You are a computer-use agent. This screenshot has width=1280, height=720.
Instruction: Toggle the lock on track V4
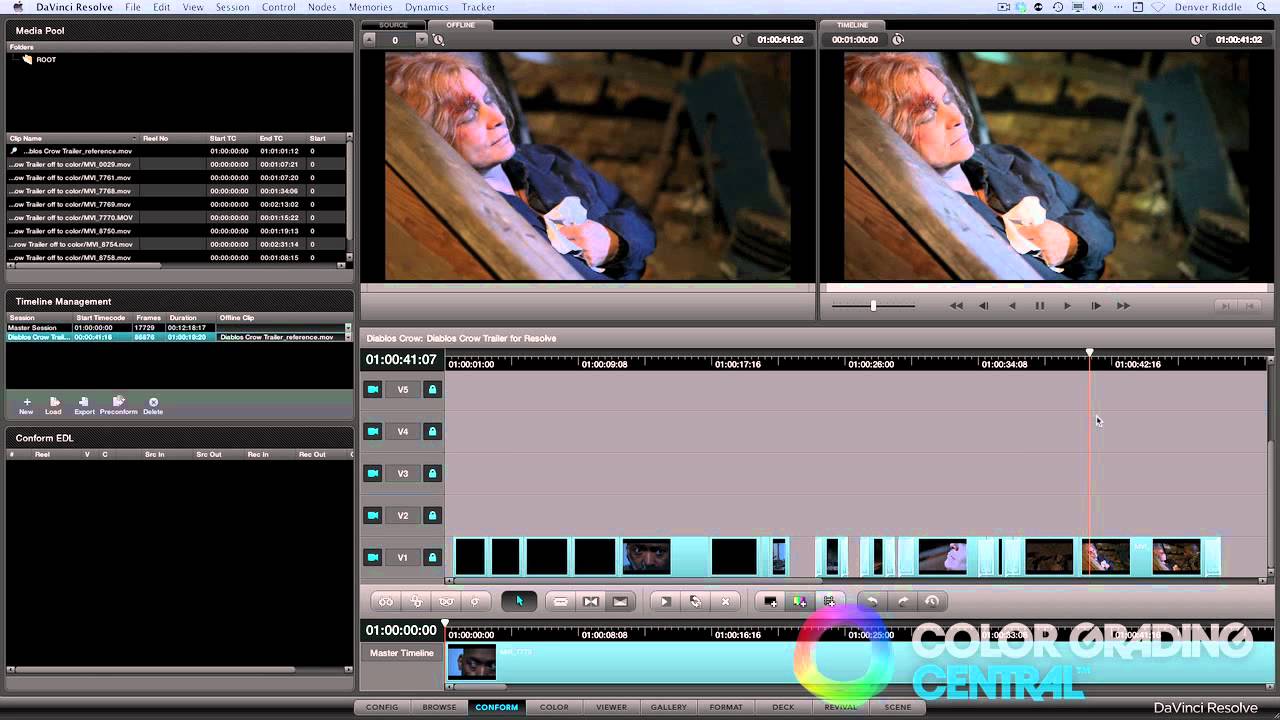[x=432, y=431]
